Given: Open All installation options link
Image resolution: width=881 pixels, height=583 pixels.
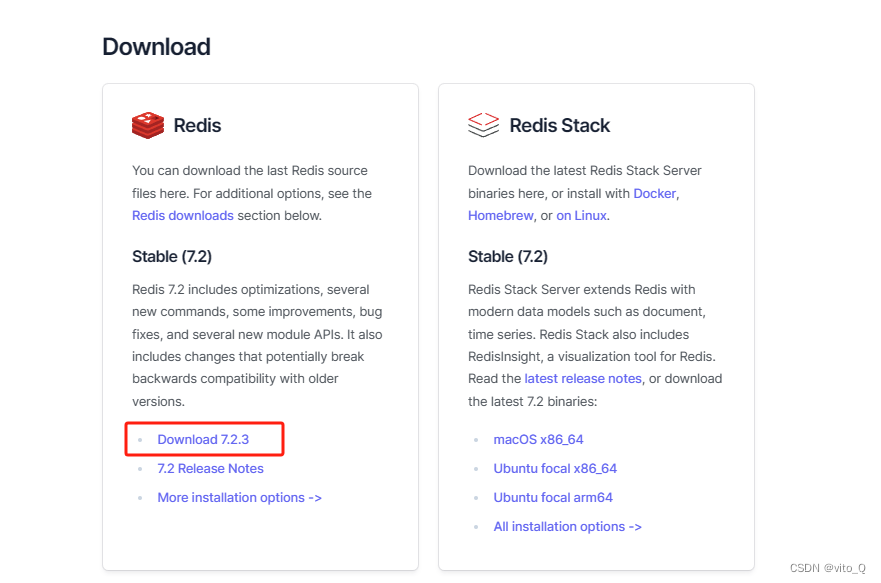Looking at the screenshot, I should click(567, 526).
